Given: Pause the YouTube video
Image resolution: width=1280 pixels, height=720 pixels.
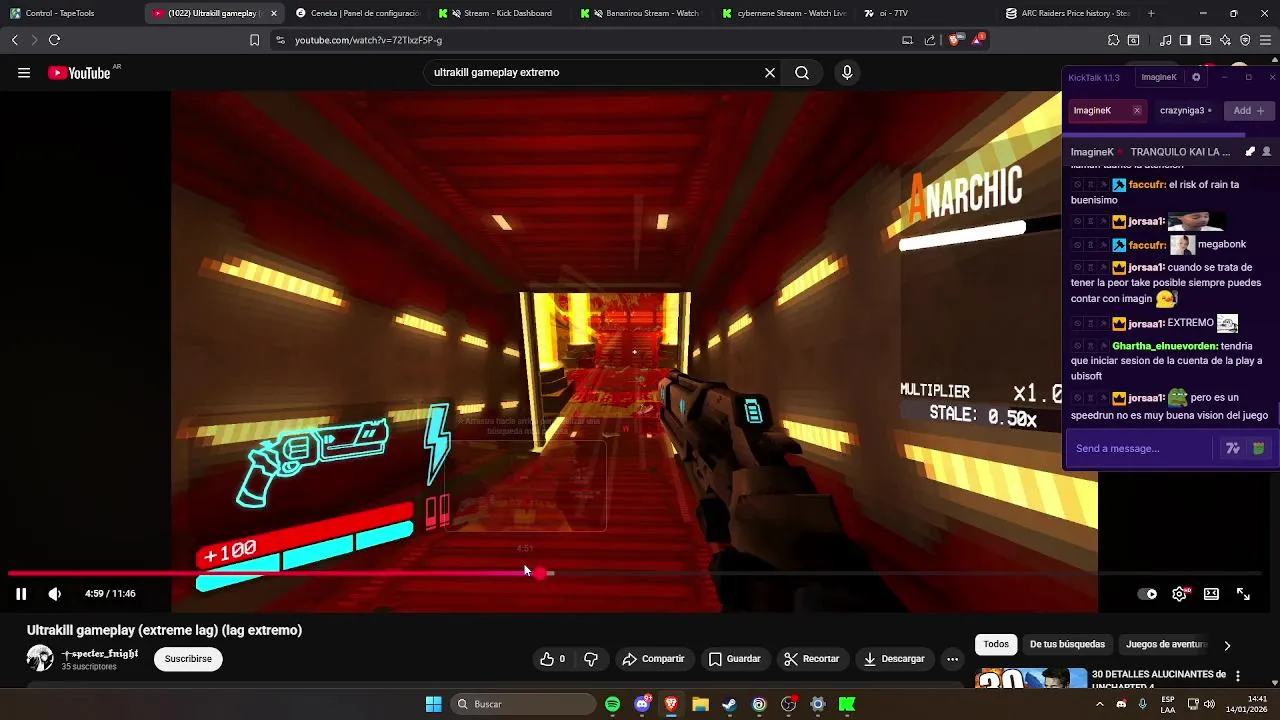Looking at the screenshot, I should pyautogui.click(x=21, y=594).
